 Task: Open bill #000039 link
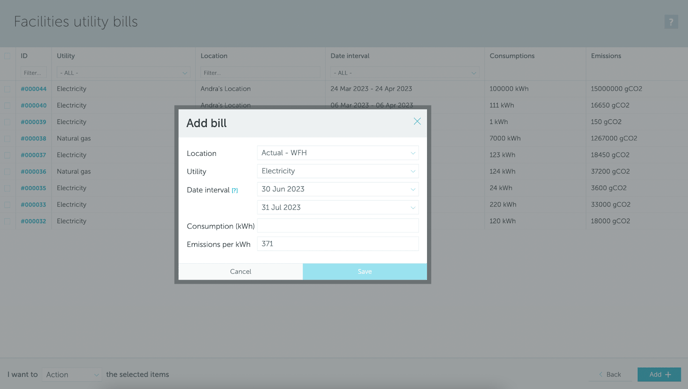coord(33,122)
